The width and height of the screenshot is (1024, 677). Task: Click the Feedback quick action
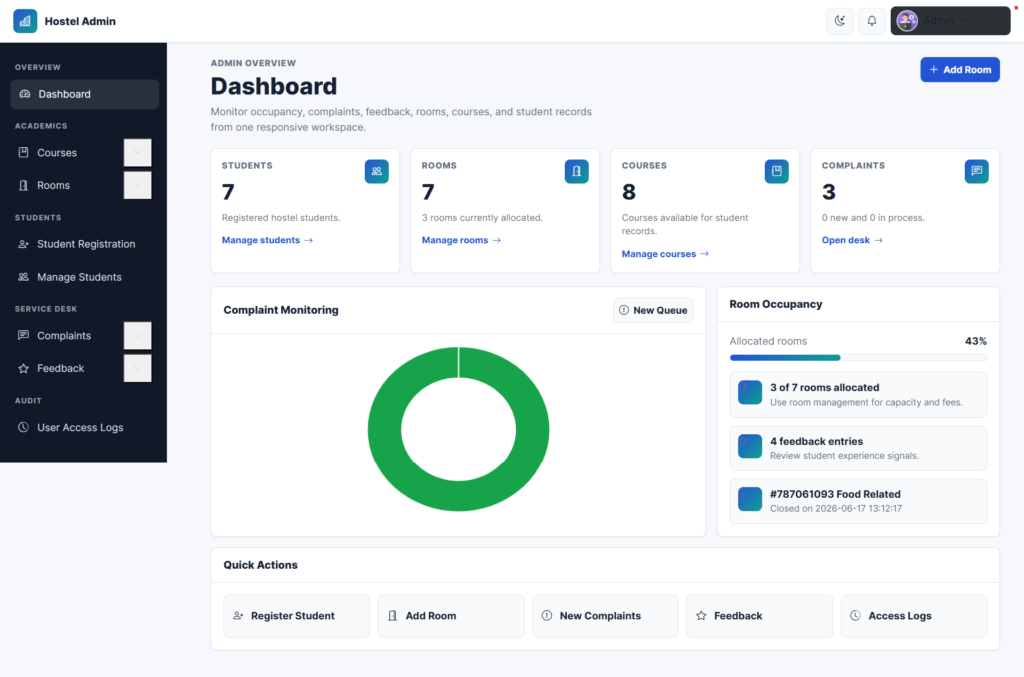[760, 616]
